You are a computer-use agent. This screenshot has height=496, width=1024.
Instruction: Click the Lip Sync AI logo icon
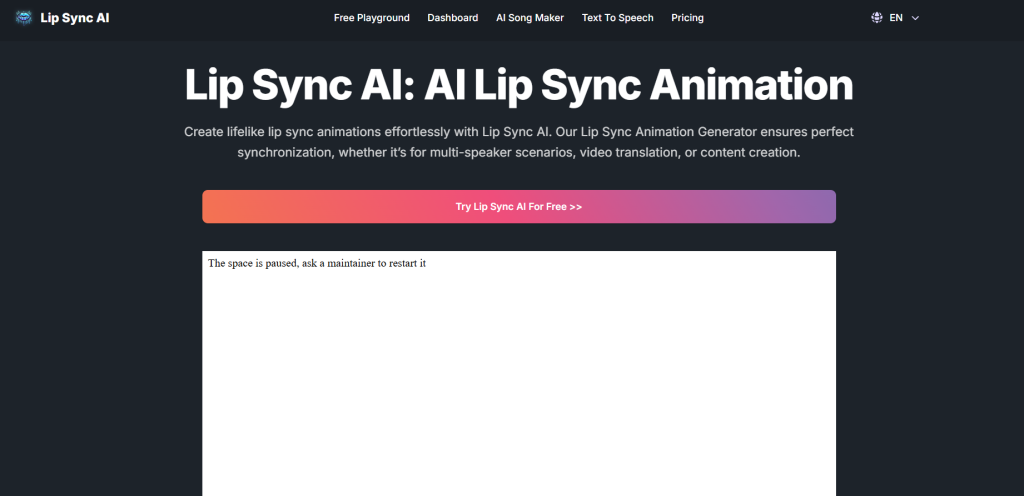24,18
